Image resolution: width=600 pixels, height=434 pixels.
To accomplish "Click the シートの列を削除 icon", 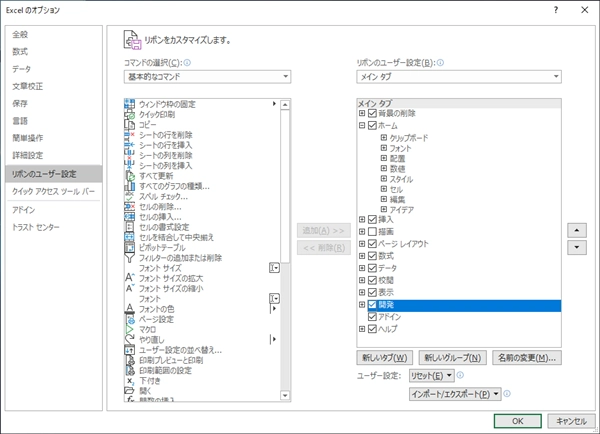I will pos(129,155).
